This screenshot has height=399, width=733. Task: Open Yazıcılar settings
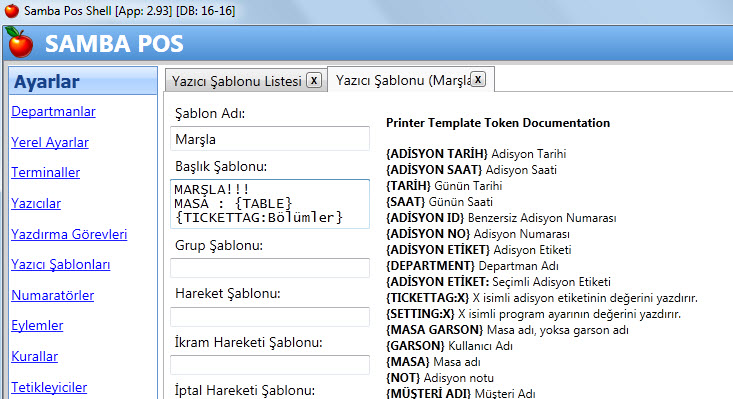(x=36, y=203)
